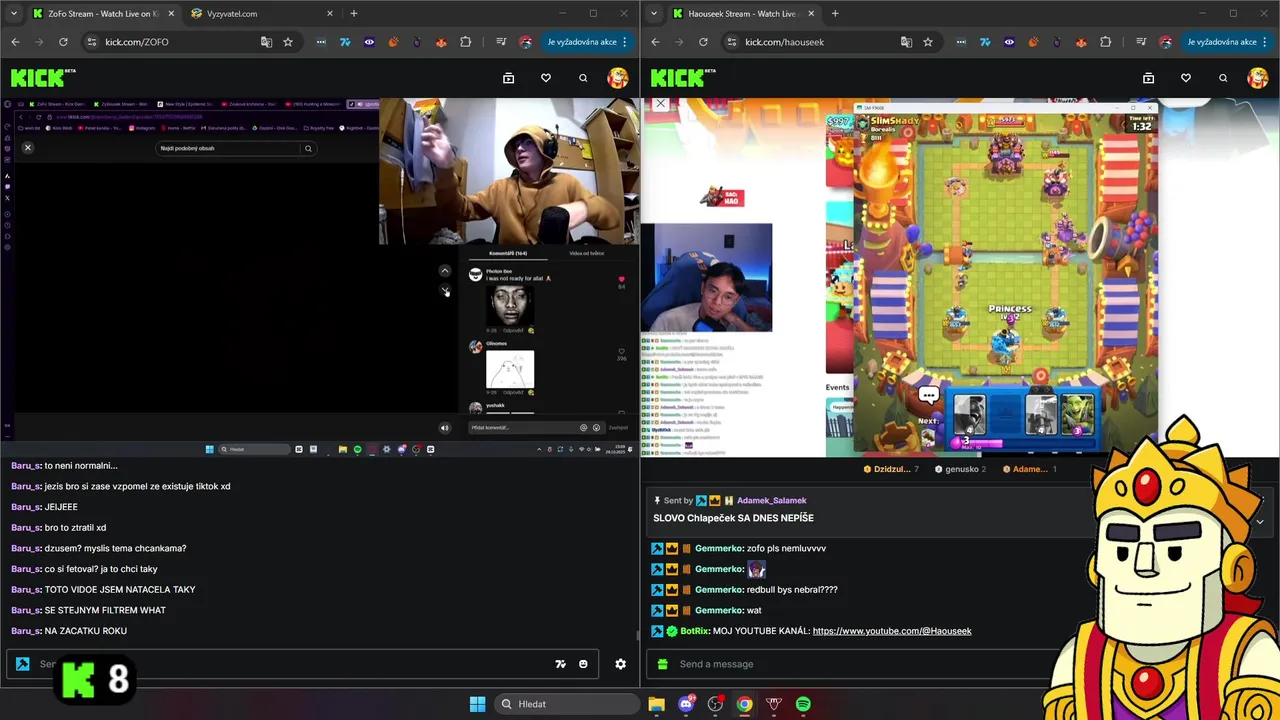Viewport: 1280px width, 720px height.
Task: Open the browse streams icon in Haouseek window
Action: [1148, 78]
